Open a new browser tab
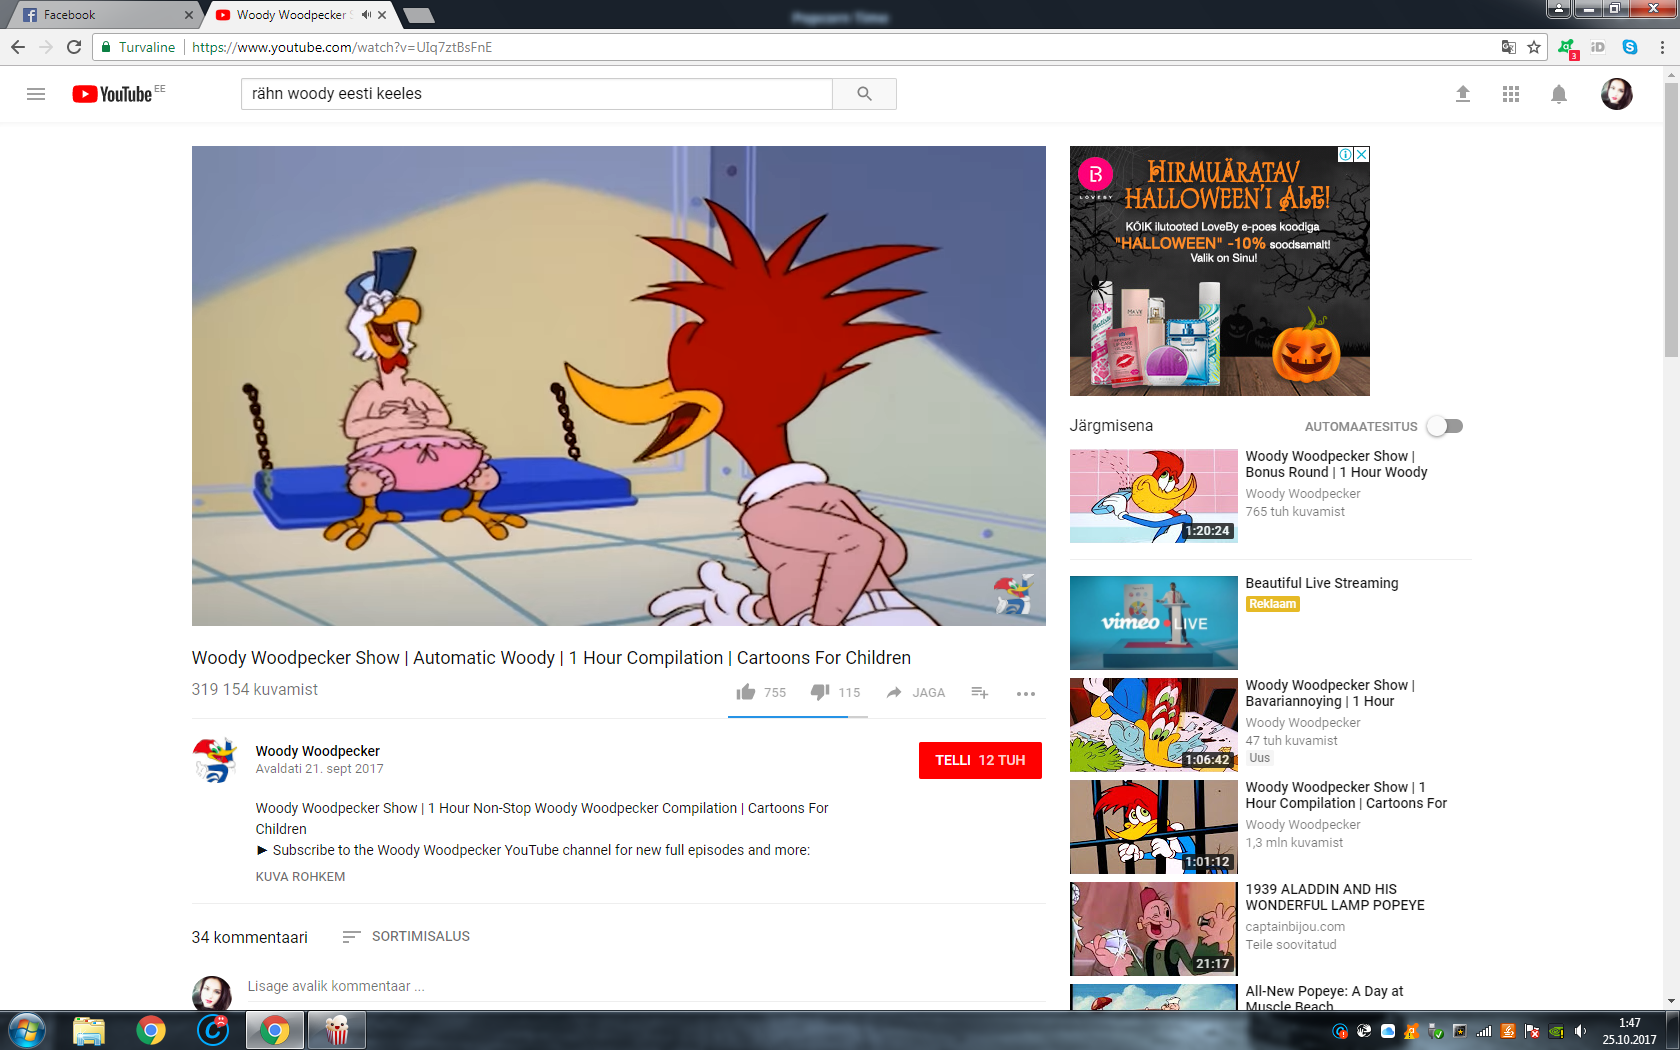Screen dimensions: 1680x1050 click(419, 15)
